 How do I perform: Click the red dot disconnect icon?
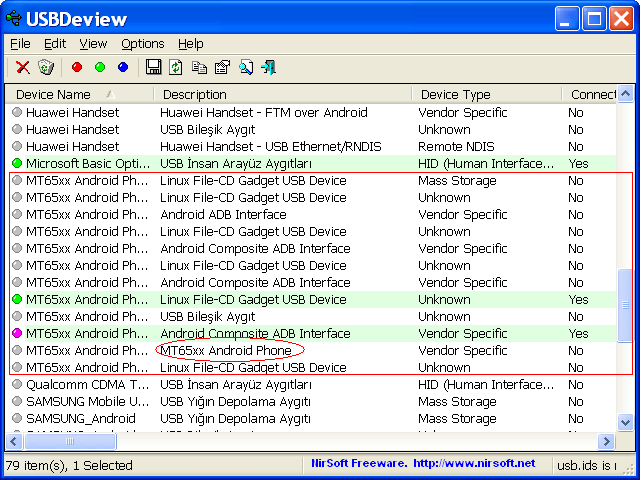coord(77,67)
